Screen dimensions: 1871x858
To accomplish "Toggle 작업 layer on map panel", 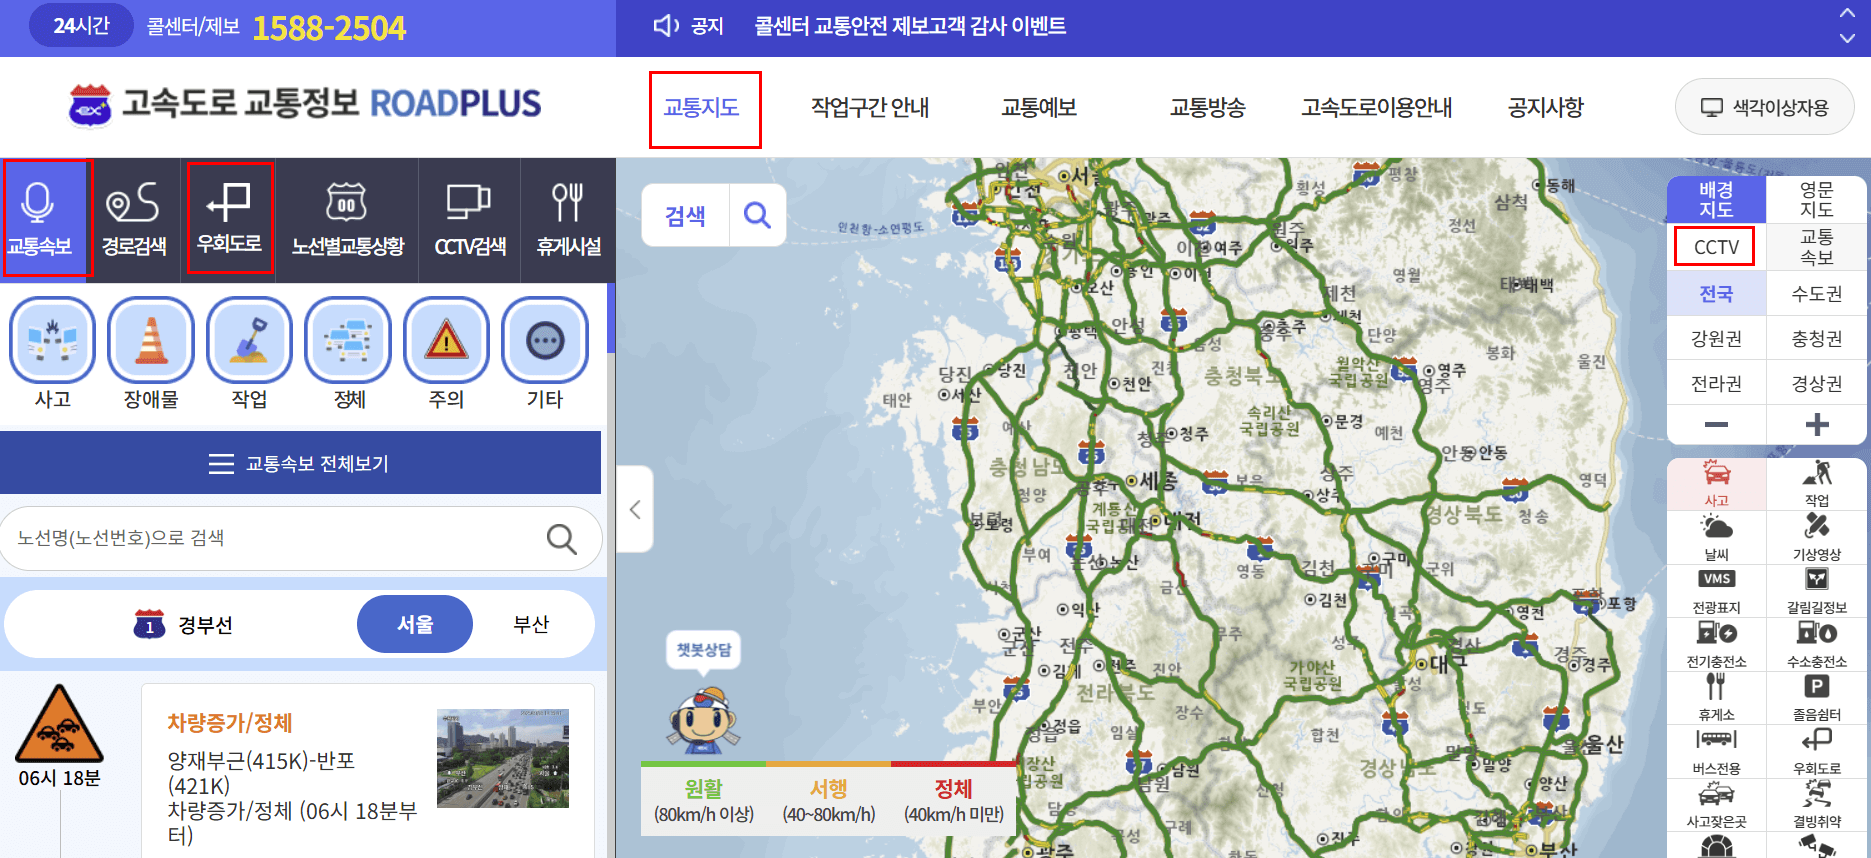I will tap(1816, 483).
